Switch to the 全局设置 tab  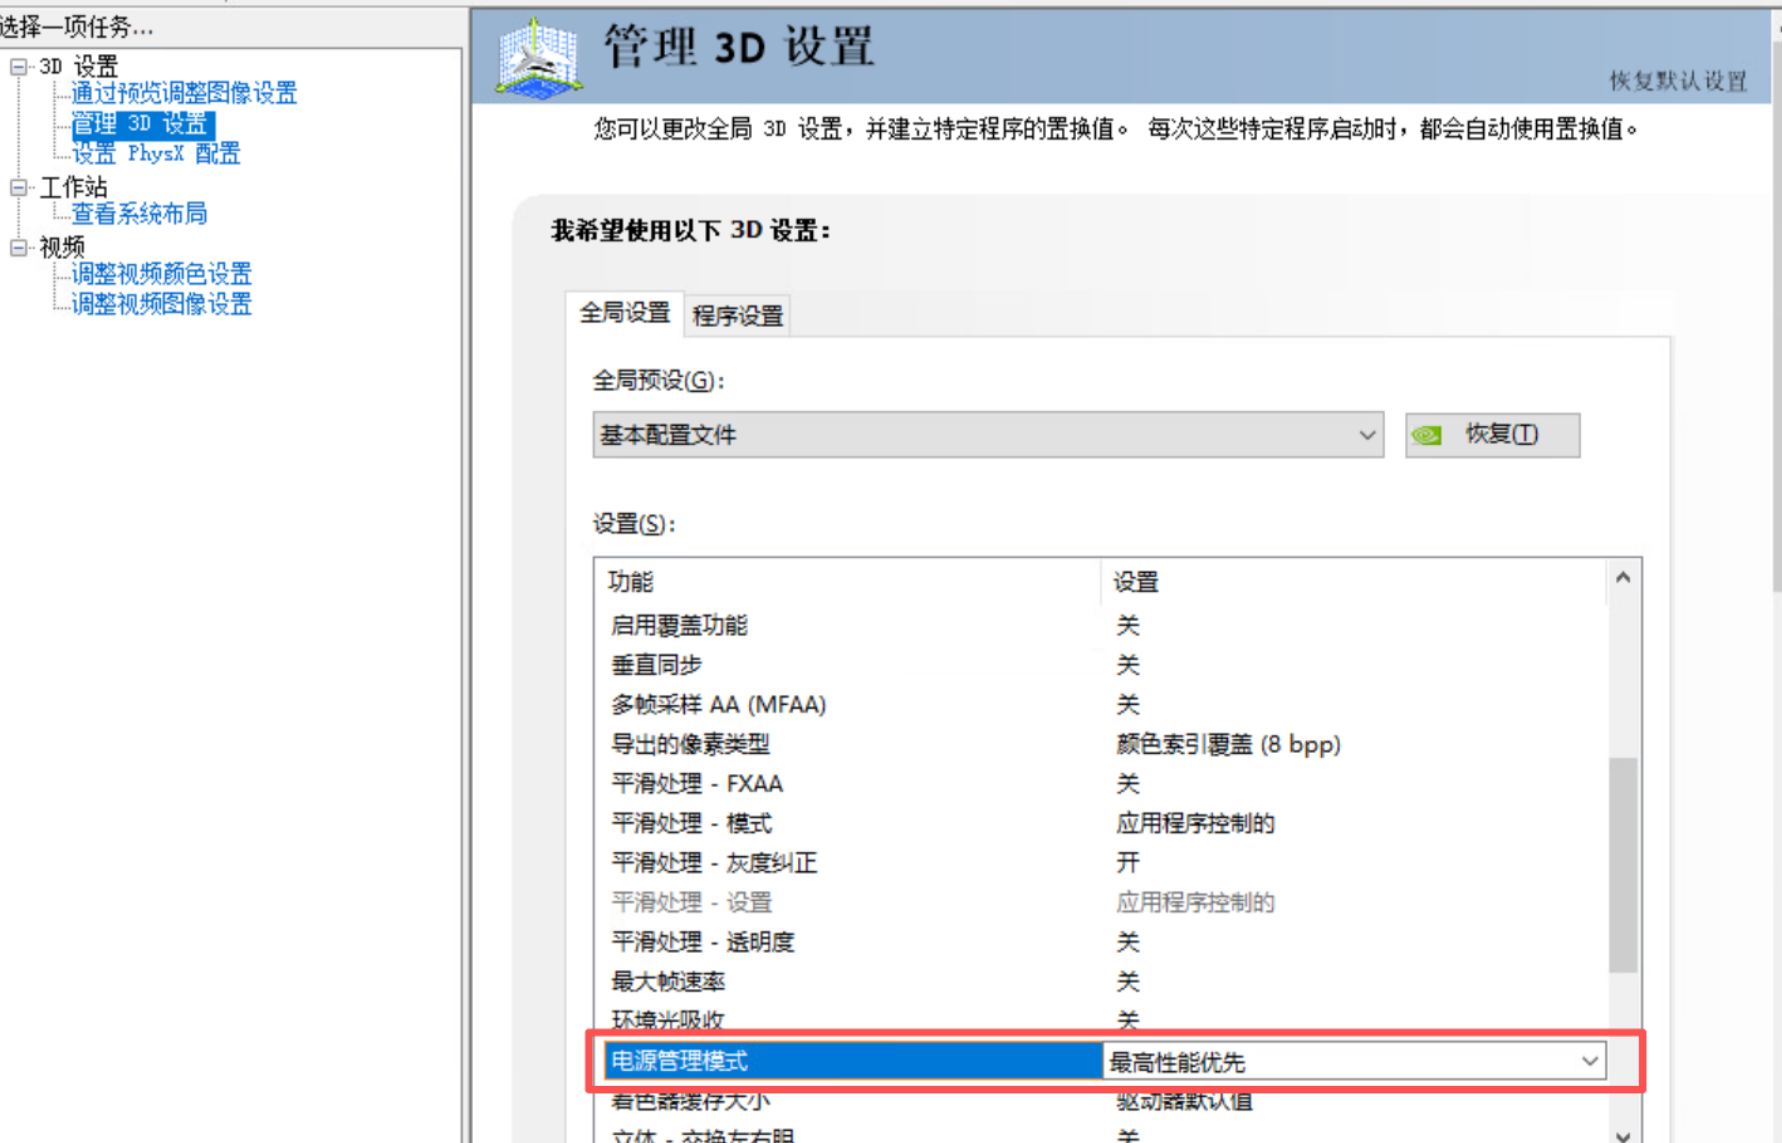pyautogui.click(x=625, y=313)
